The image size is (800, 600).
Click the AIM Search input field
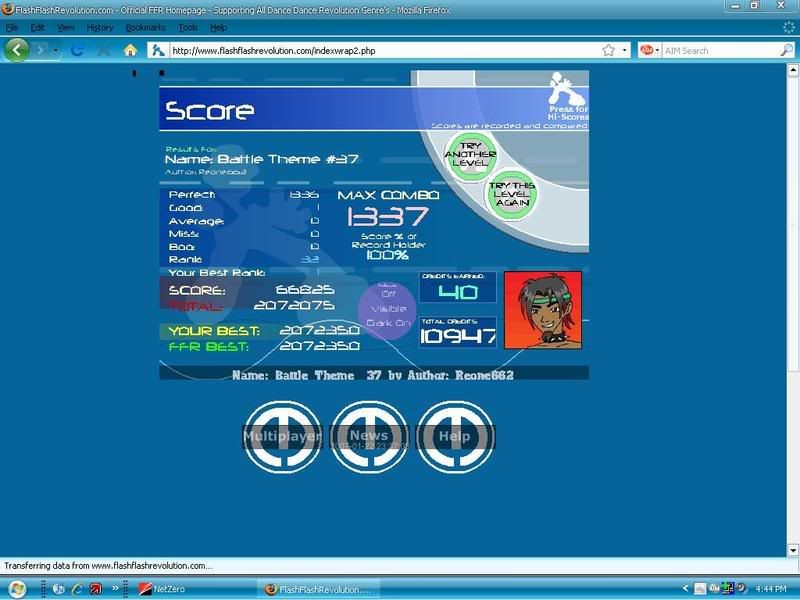[718, 50]
